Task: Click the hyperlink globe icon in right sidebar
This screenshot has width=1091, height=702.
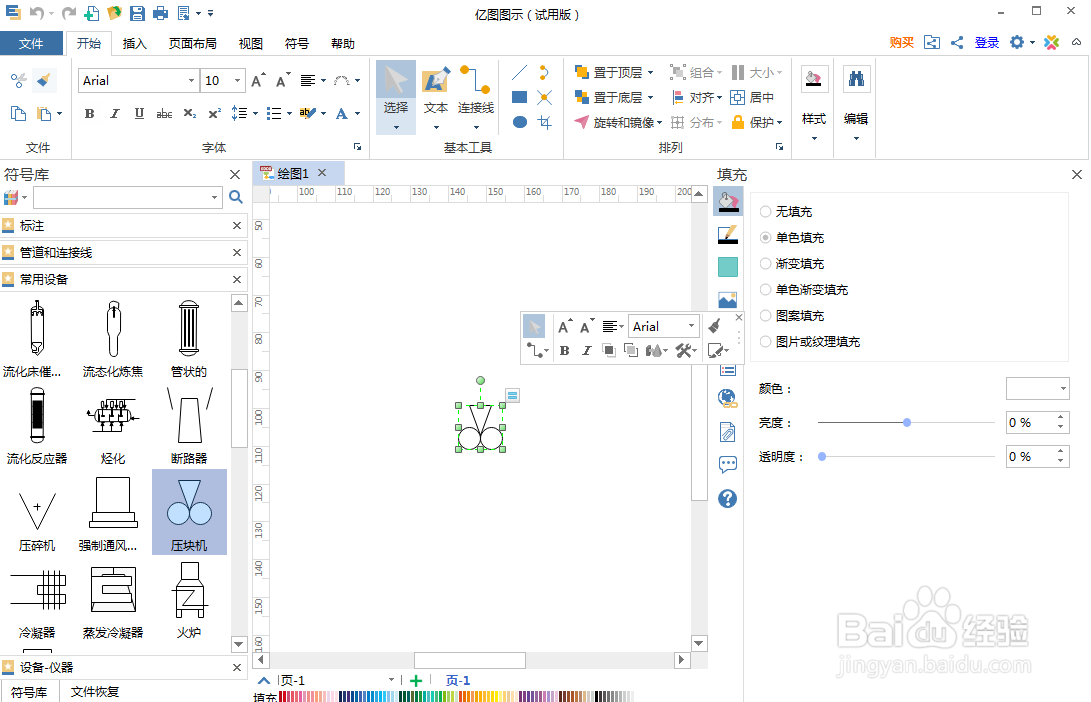Action: pos(727,397)
